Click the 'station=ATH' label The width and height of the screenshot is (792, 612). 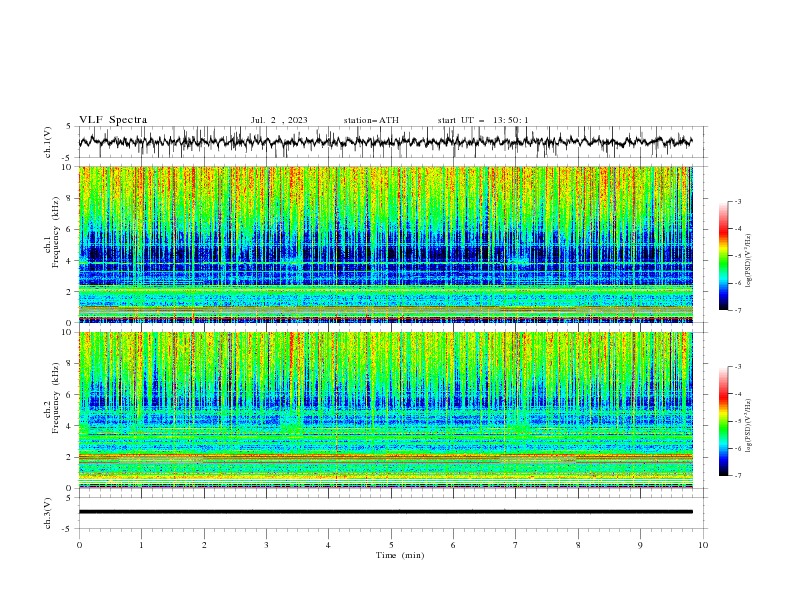coord(371,120)
